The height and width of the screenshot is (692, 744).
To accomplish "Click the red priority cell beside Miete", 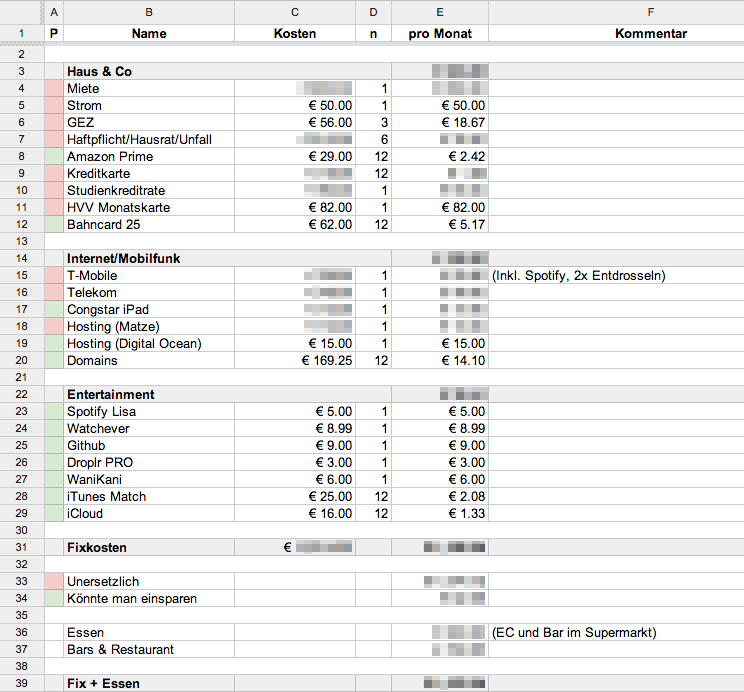I will [54, 88].
